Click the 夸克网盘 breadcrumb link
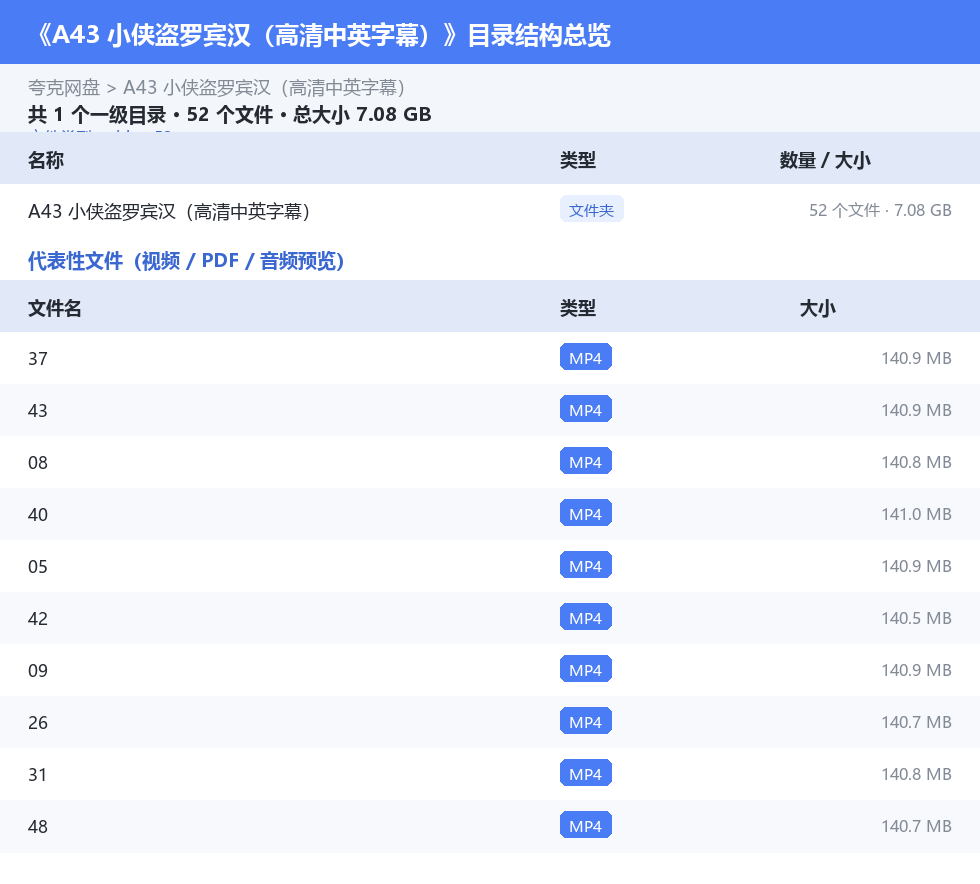Viewport: 980px width, 884px height. tap(64, 88)
